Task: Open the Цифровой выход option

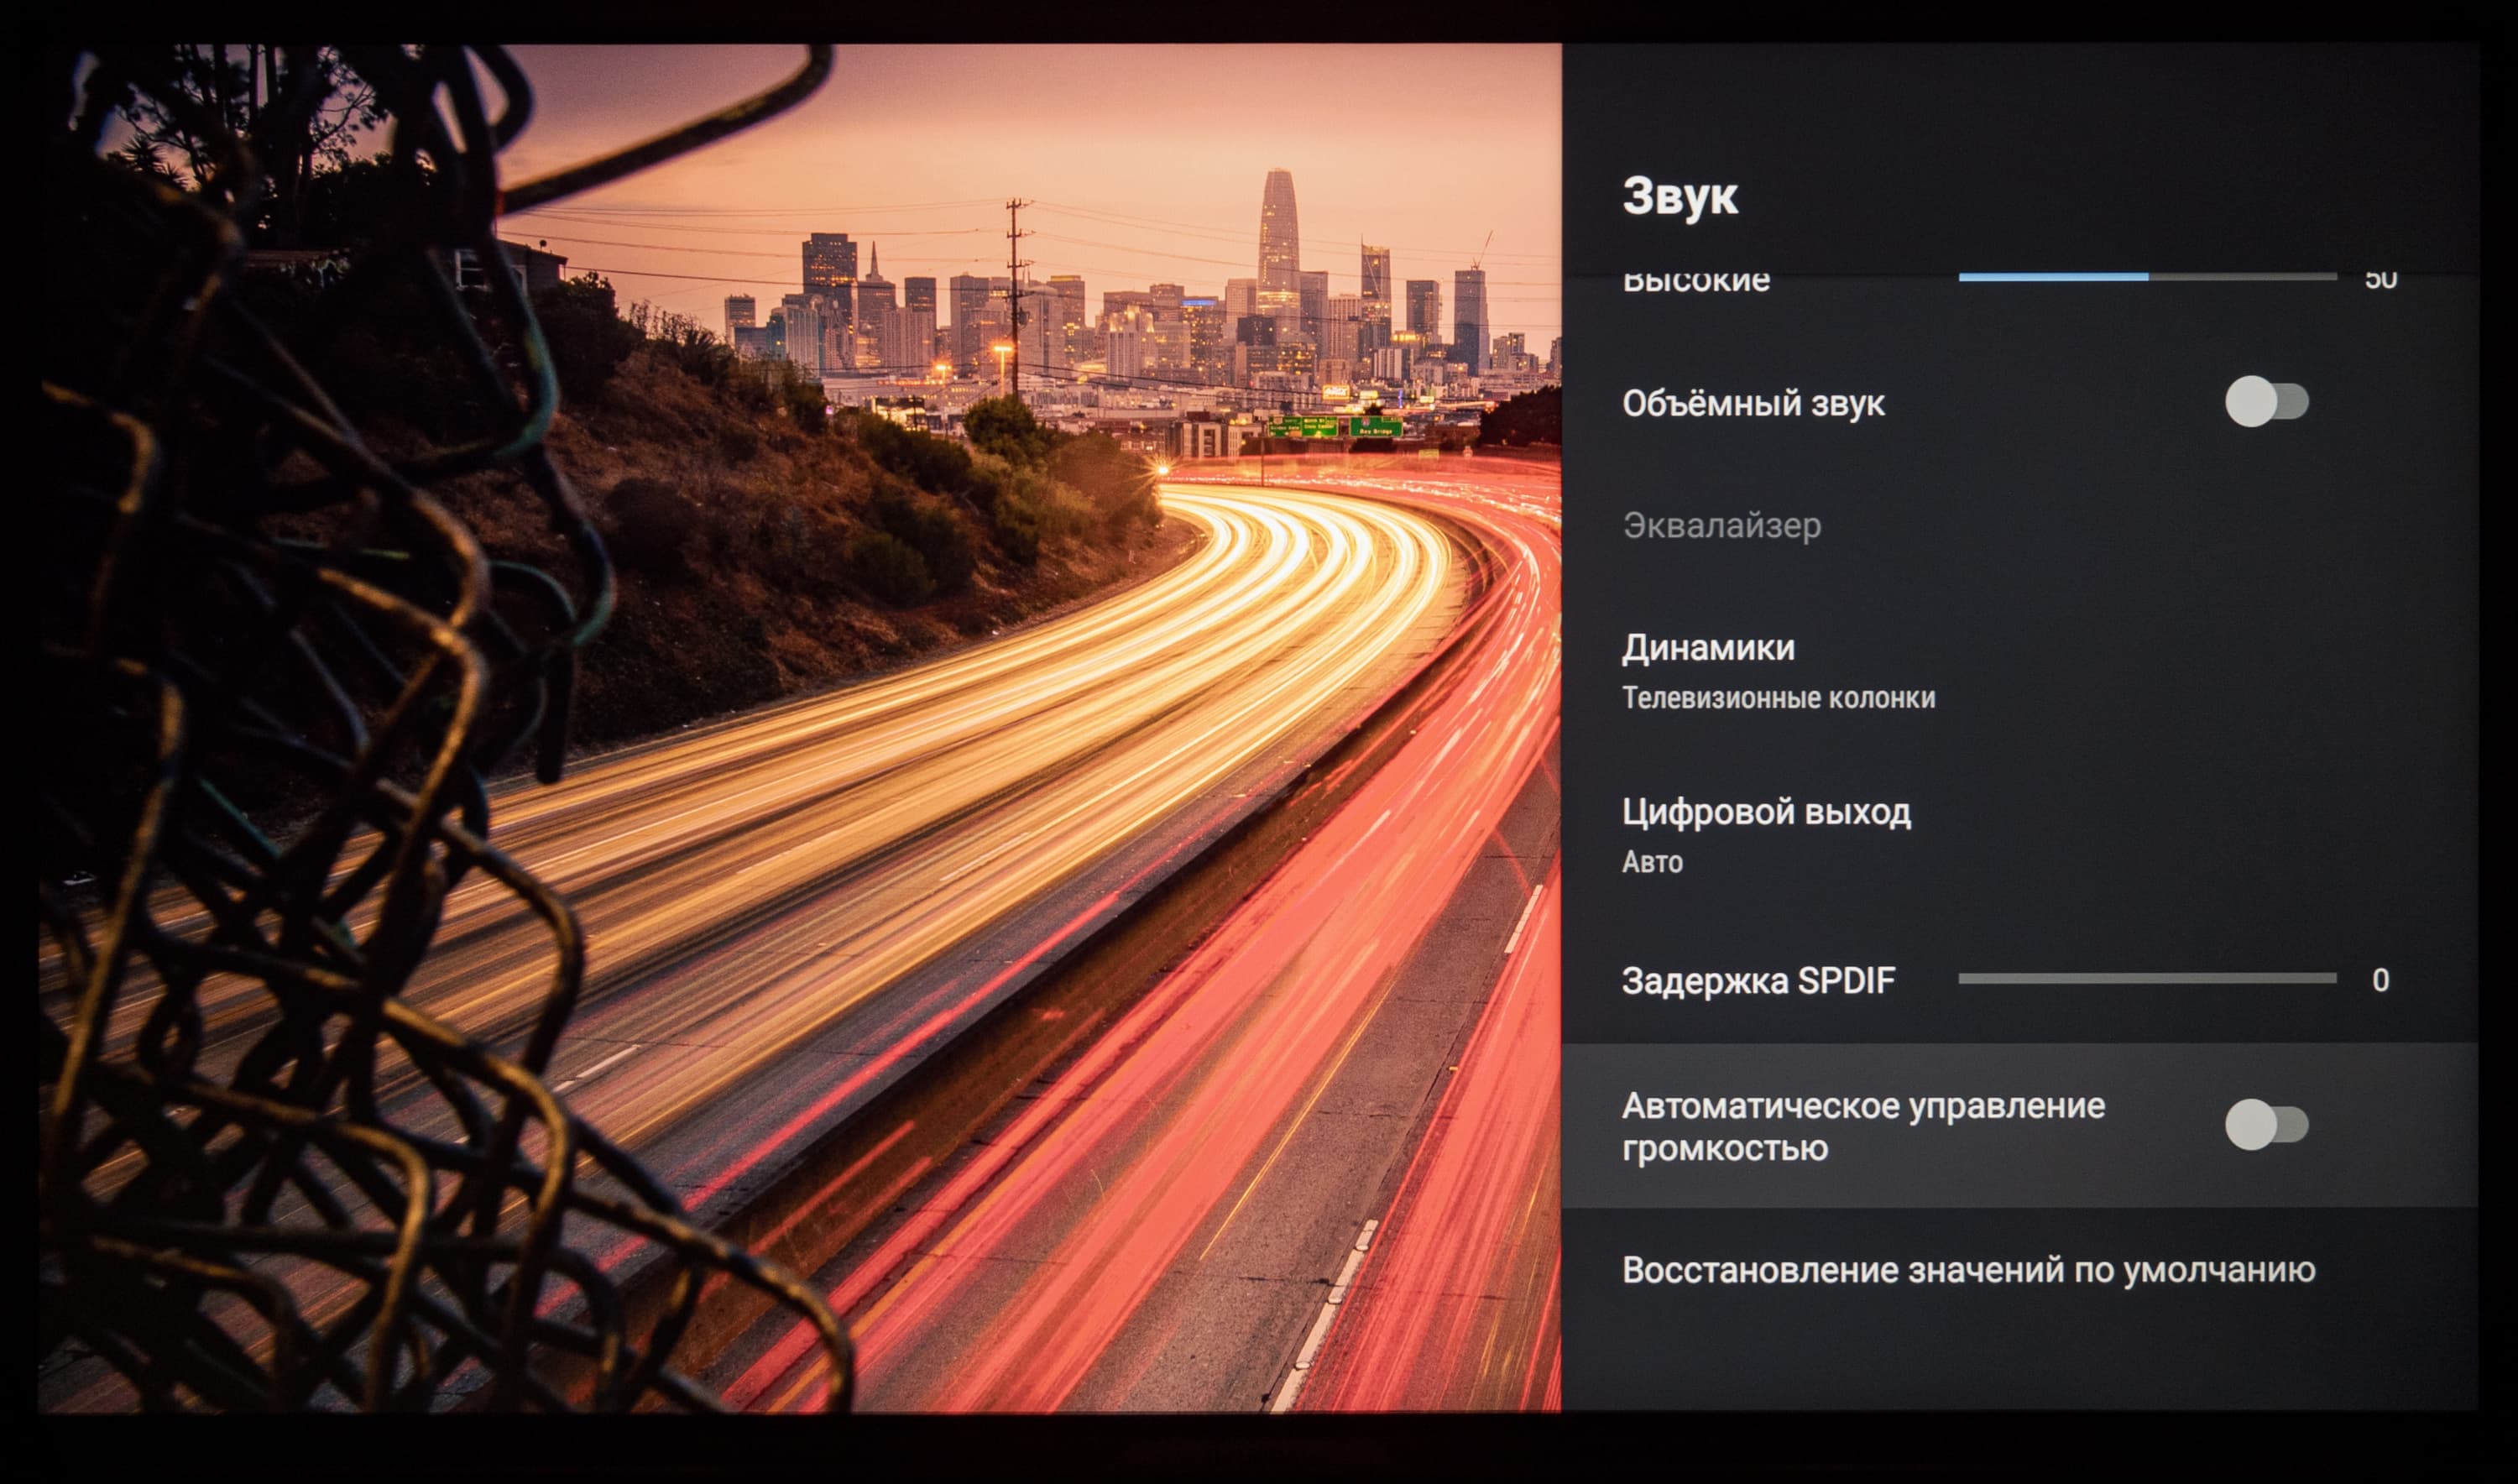Action: pyautogui.click(x=1766, y=812)
